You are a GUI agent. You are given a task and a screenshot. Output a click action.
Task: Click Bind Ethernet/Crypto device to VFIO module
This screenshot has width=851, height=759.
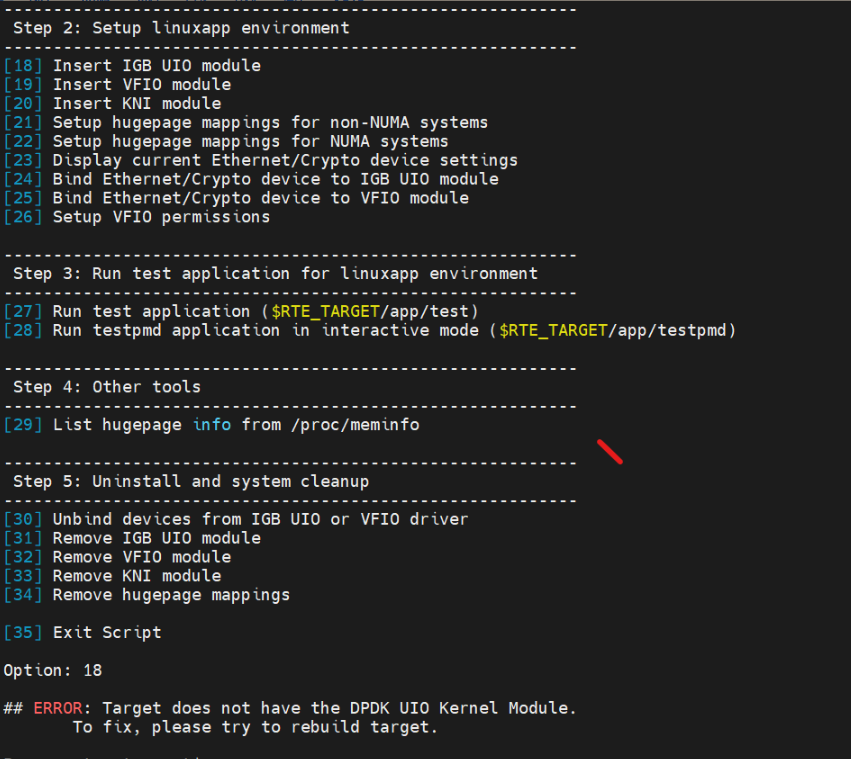coord(260,198)
